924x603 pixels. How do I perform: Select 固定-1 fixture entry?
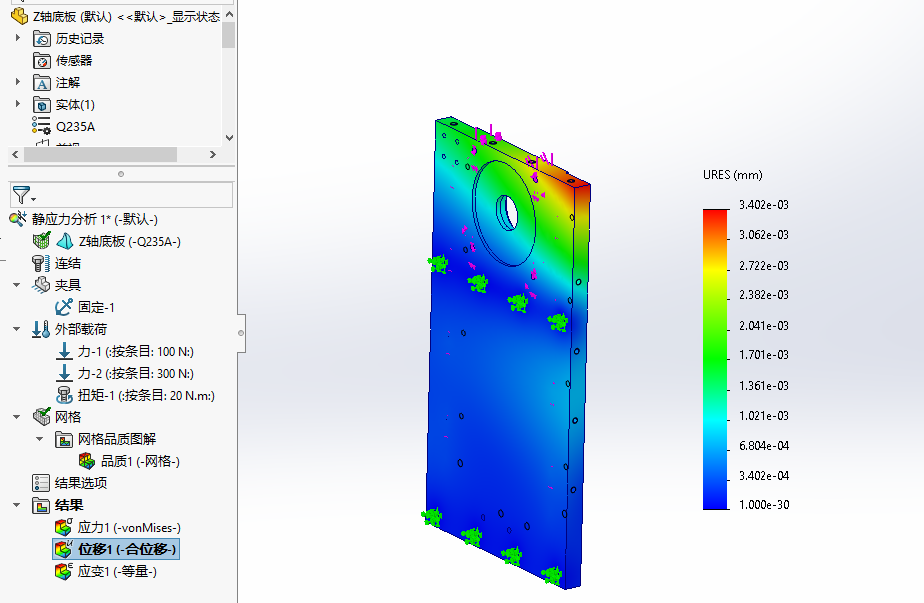(x=96, y=308)
